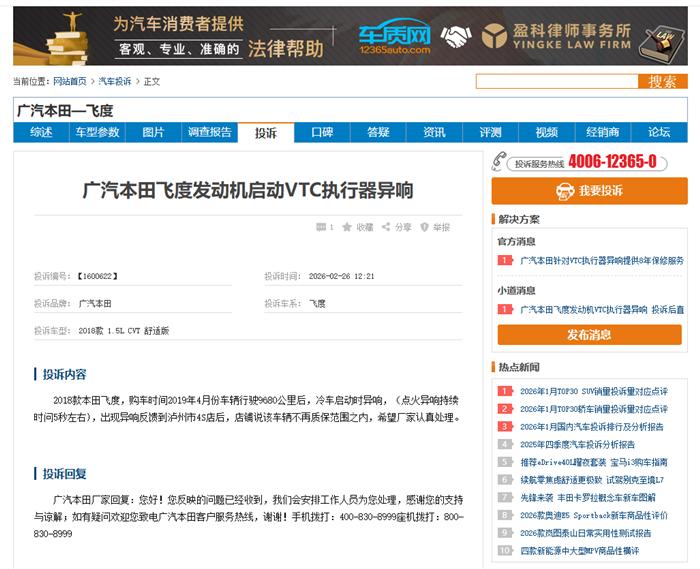The image size is (700, 569).
Task: Click the comment count icon
Action: coord(321,227)
